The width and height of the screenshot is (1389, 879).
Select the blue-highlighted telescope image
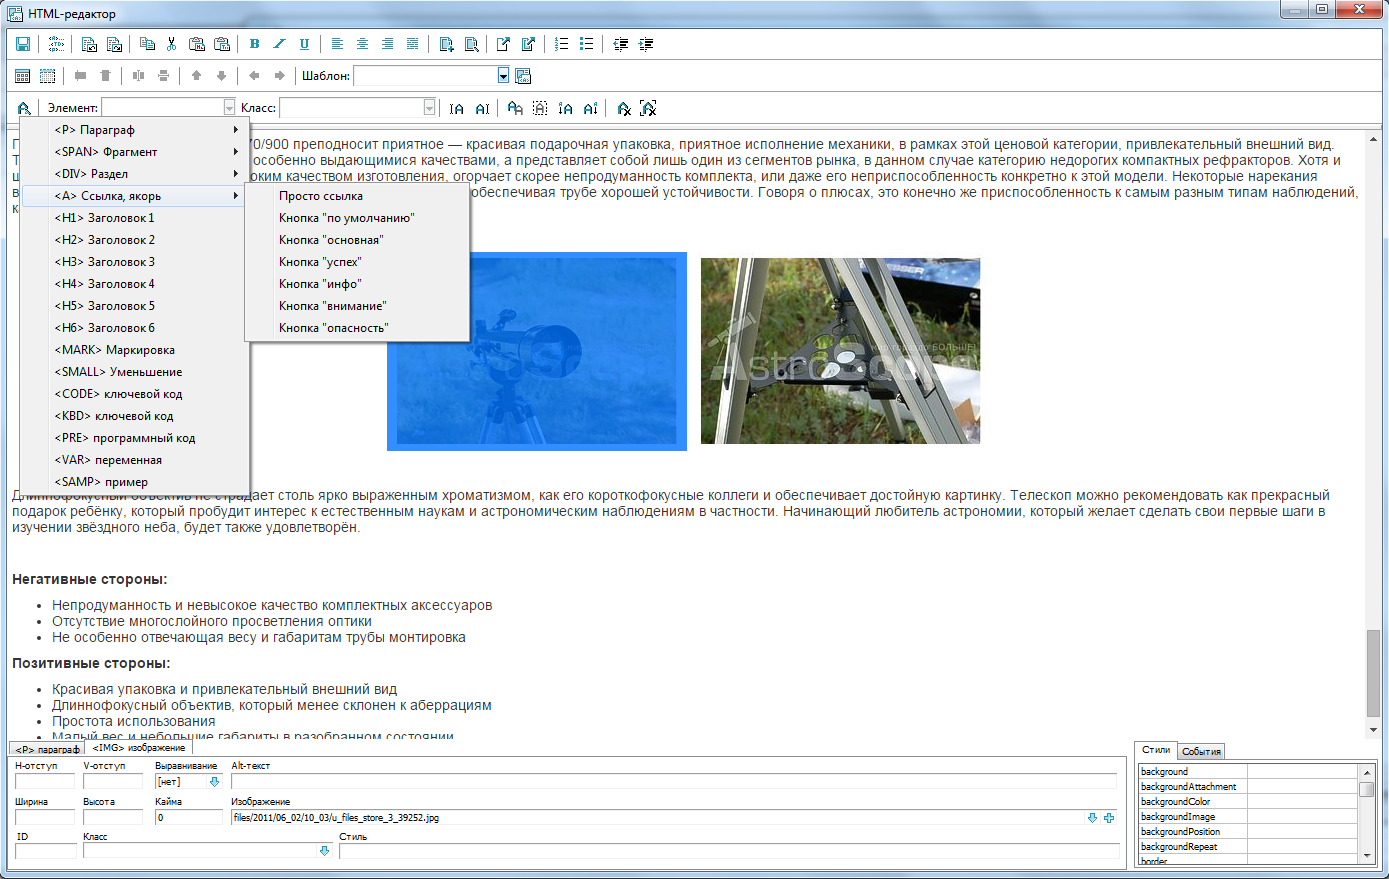(537, 351)
